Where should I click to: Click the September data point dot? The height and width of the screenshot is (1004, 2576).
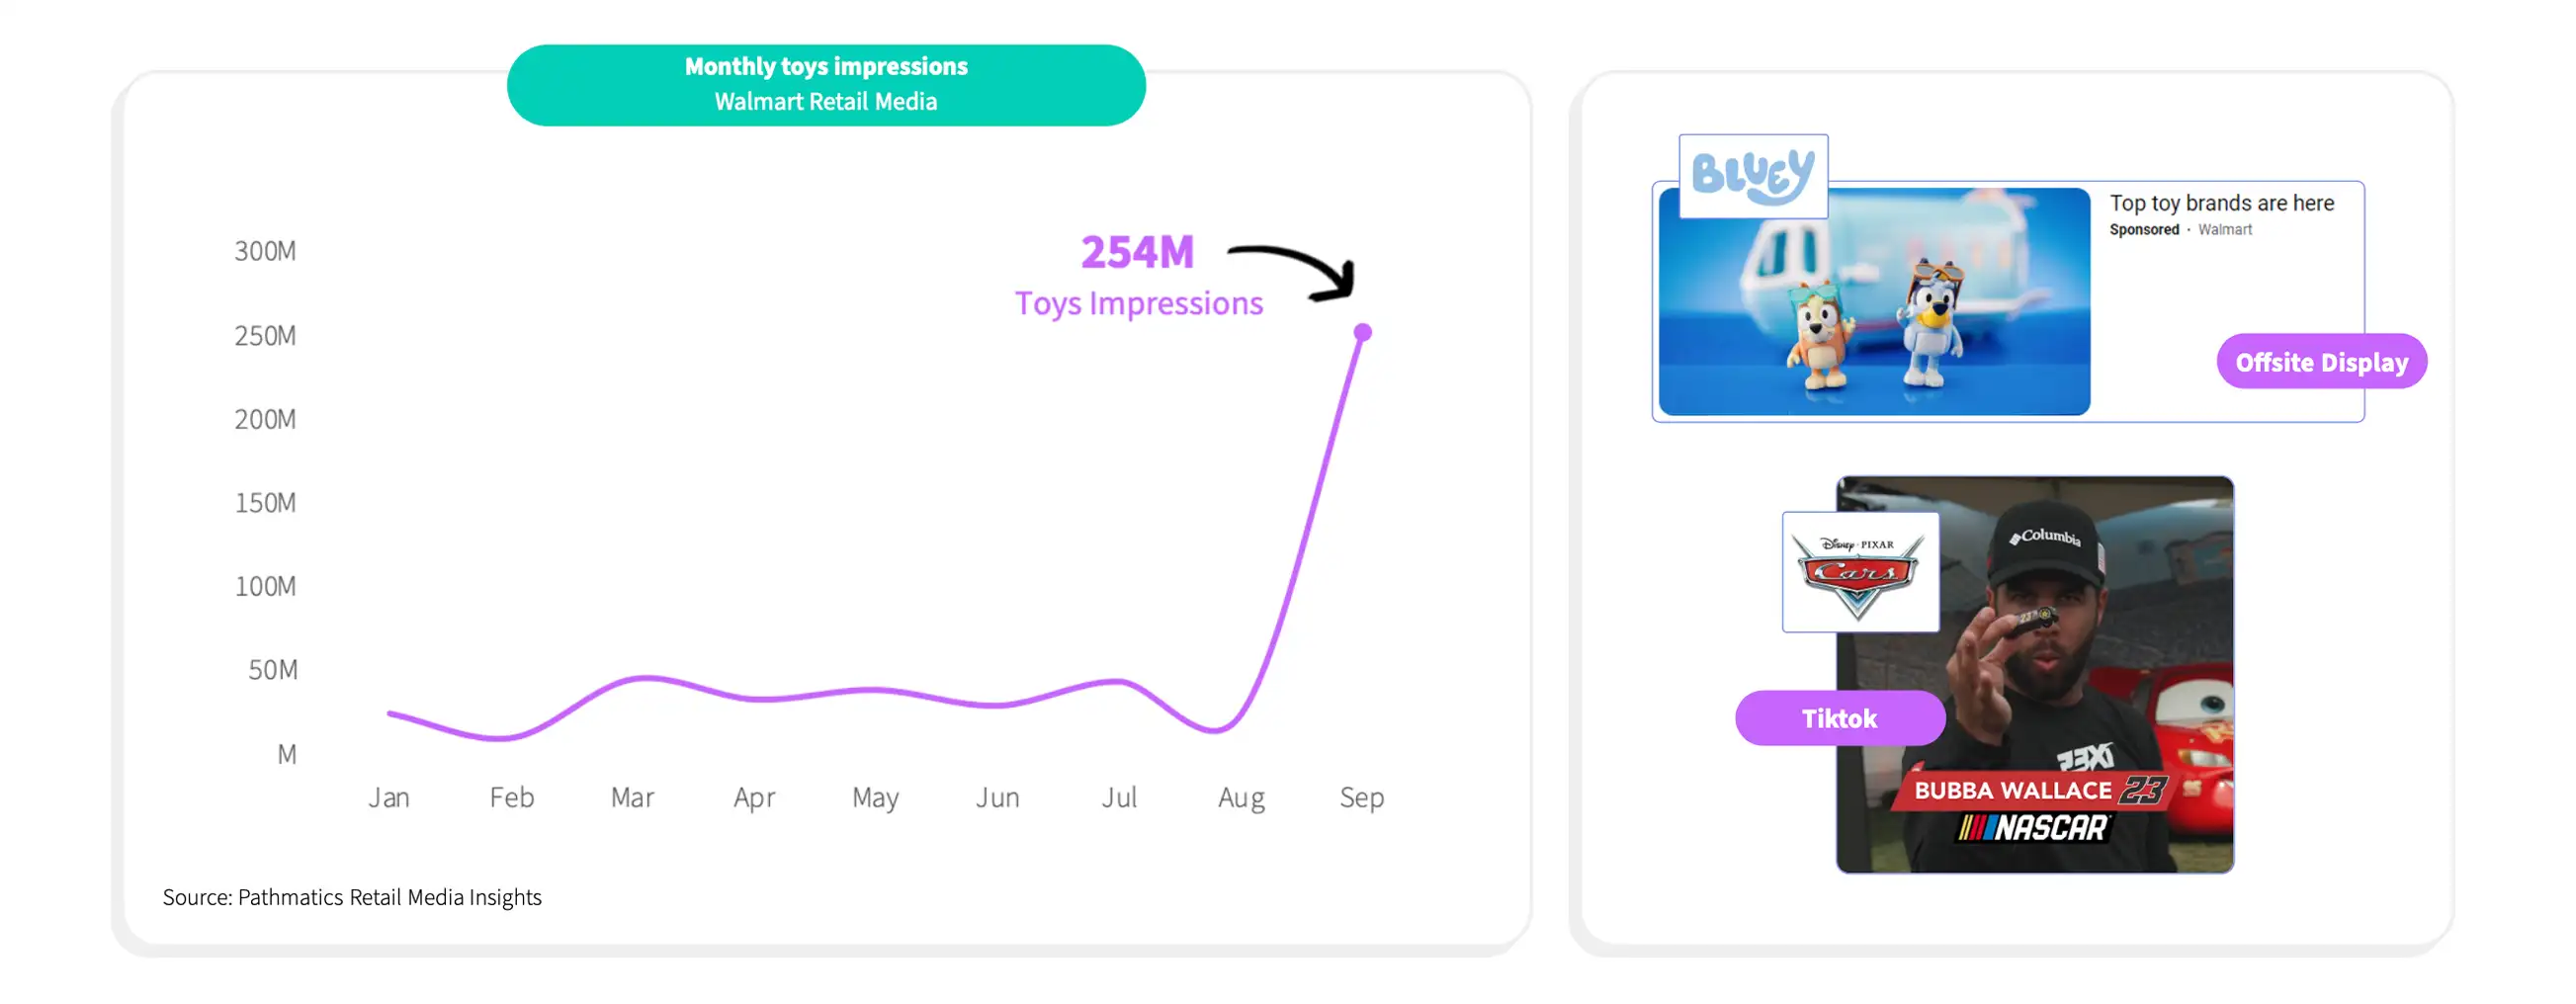pos(1362,332)
